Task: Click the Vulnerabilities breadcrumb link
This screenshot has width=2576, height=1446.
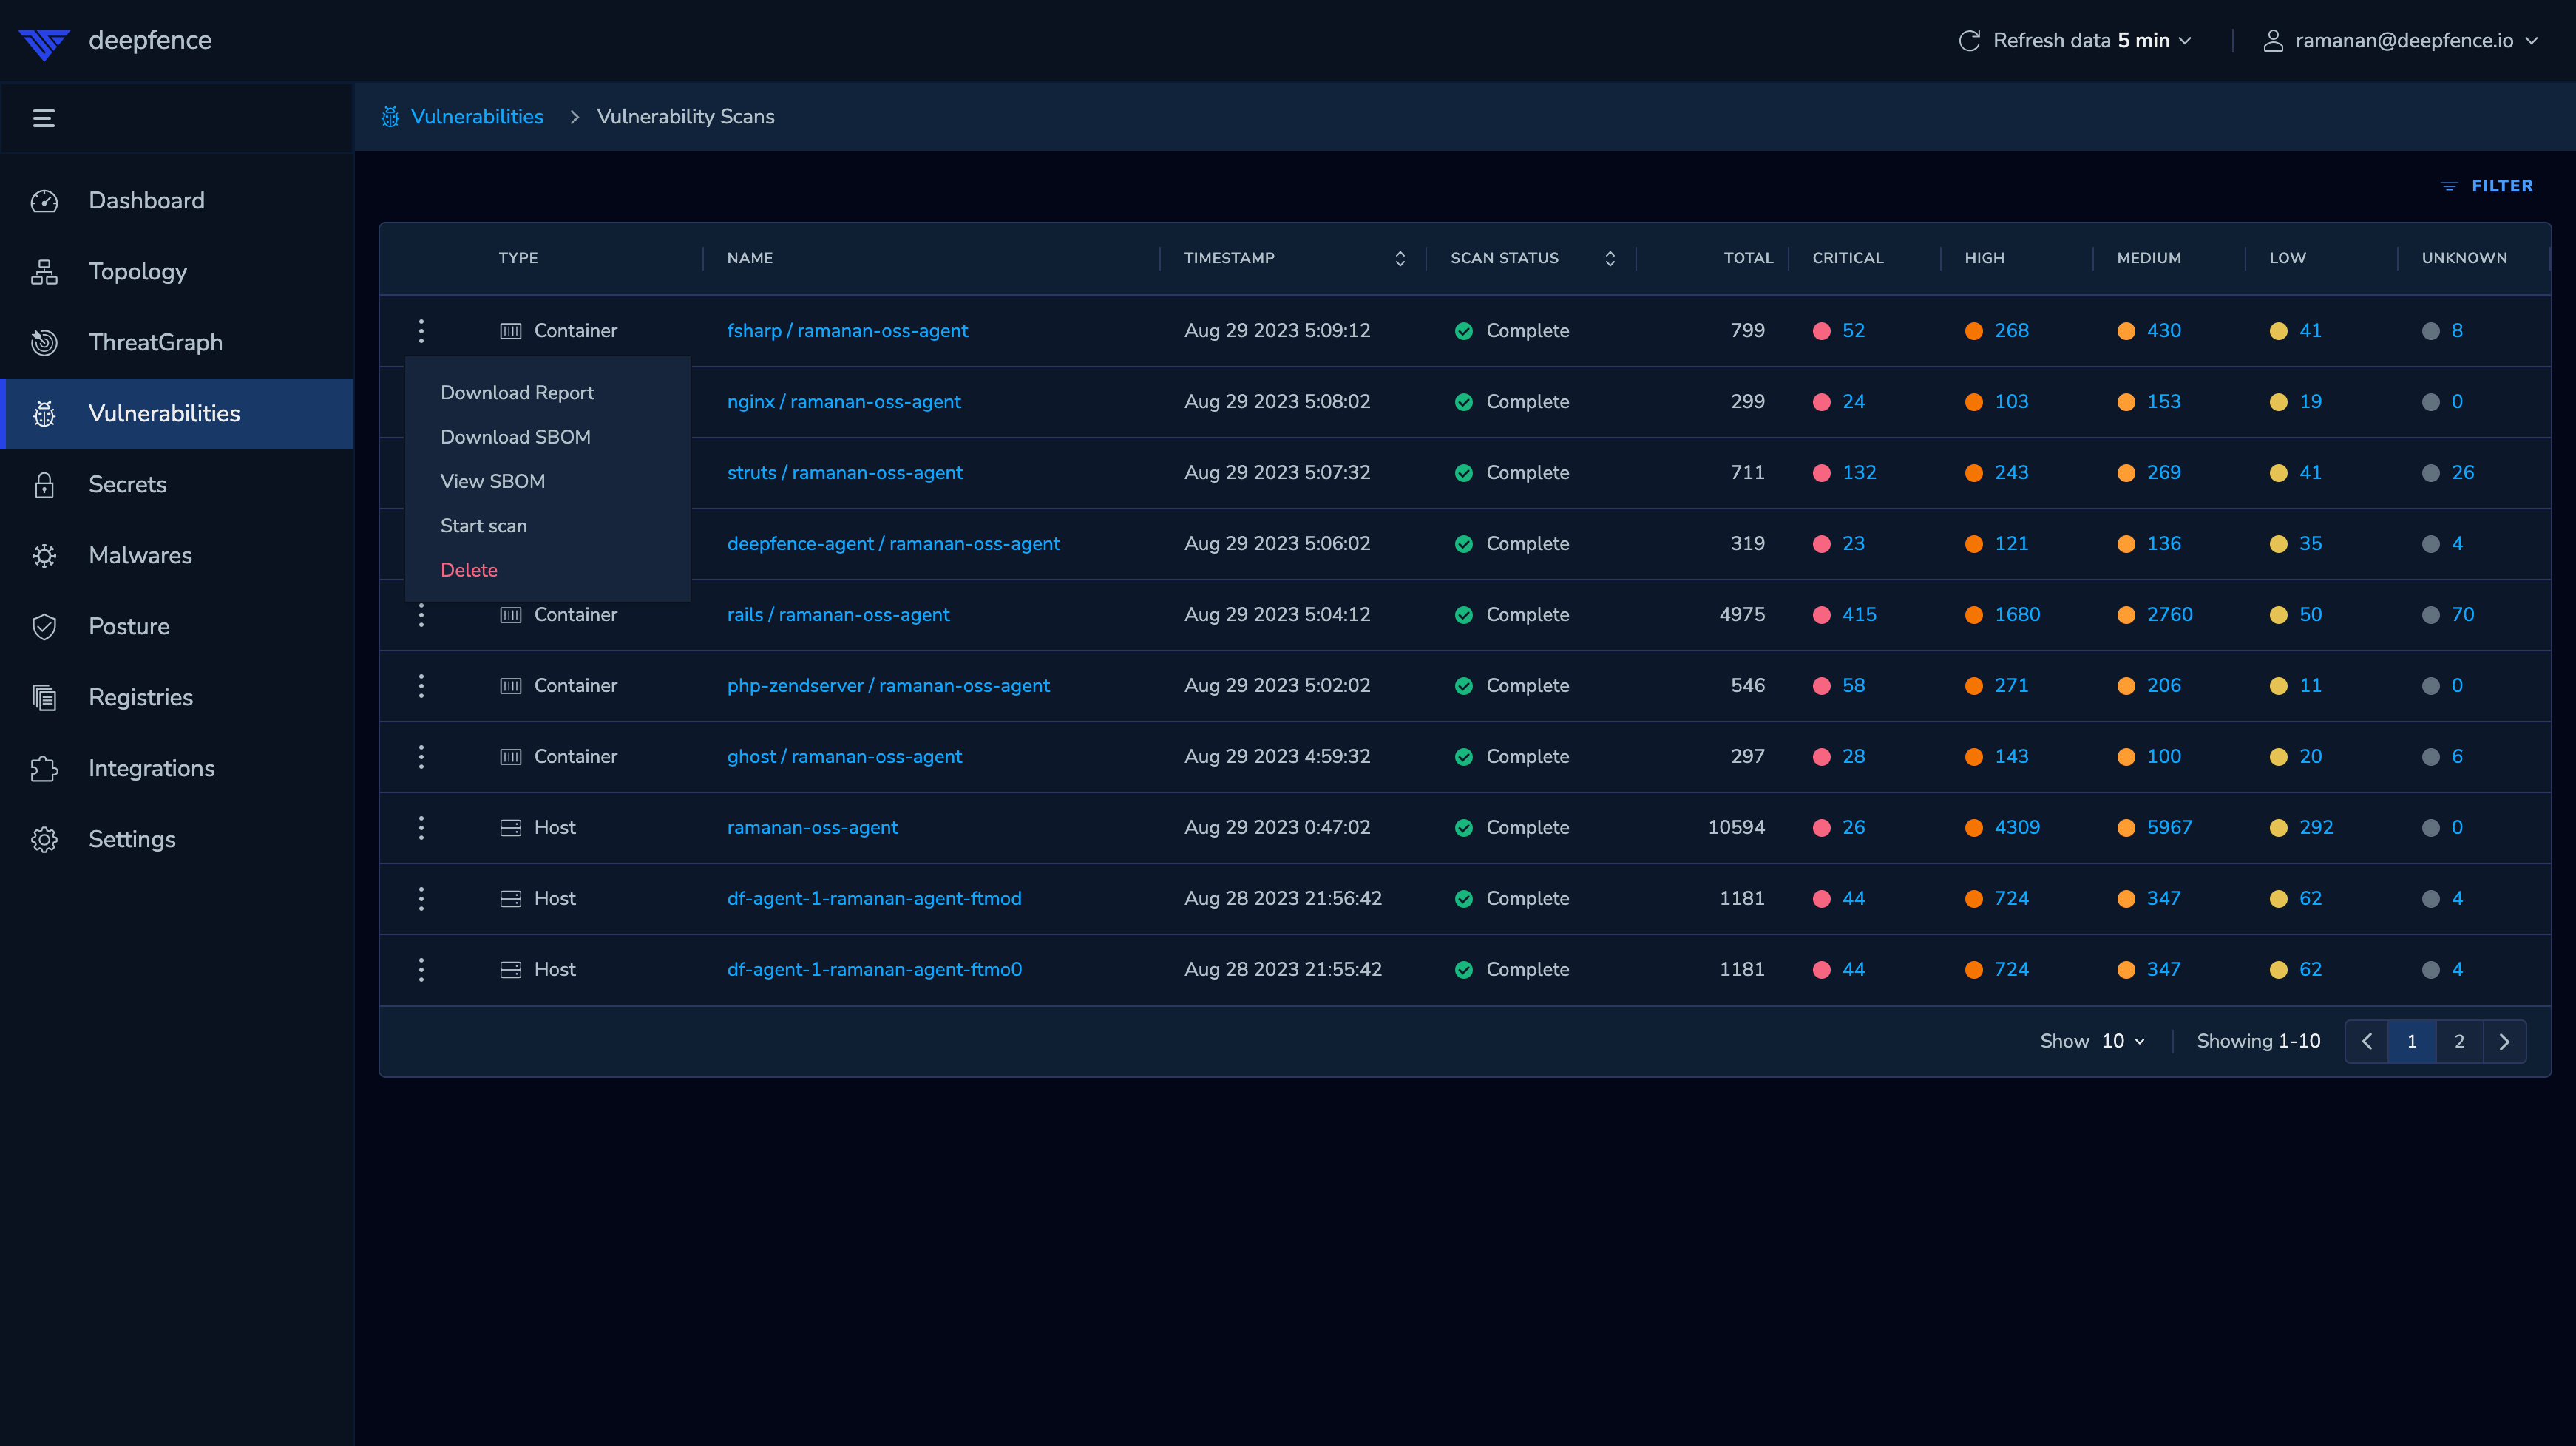Action: click(477, 117)
